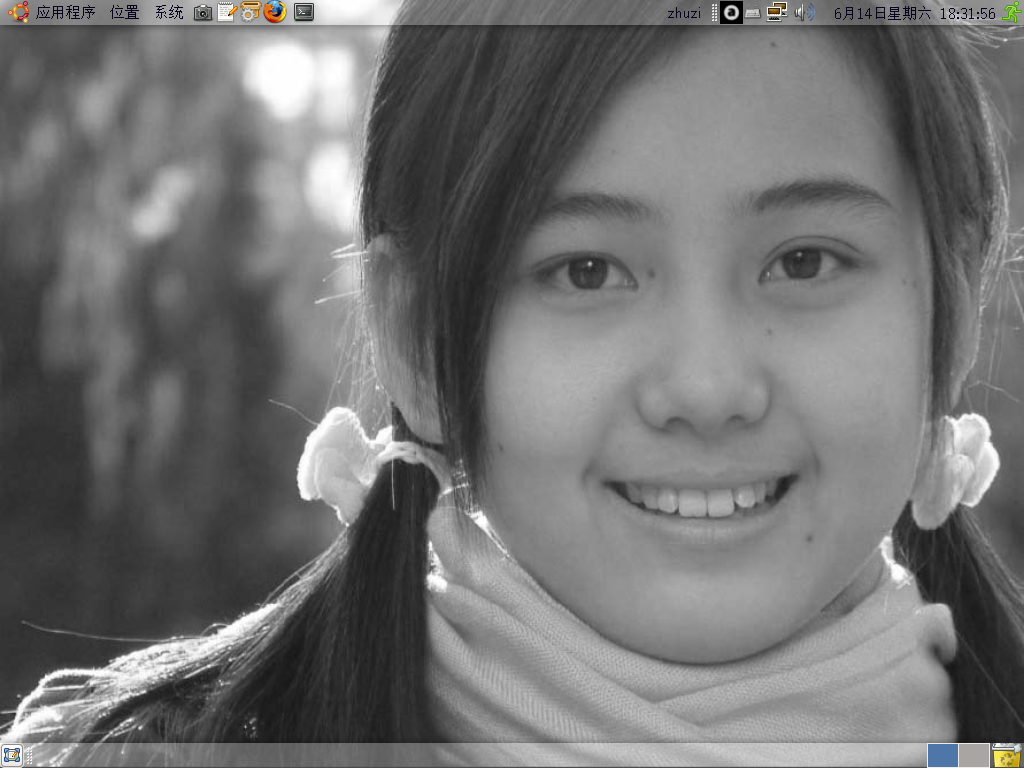The height and width of the screenshot is (768, 1024).
Task: Open the notepad text editor launcher
Action: (227, 12)
